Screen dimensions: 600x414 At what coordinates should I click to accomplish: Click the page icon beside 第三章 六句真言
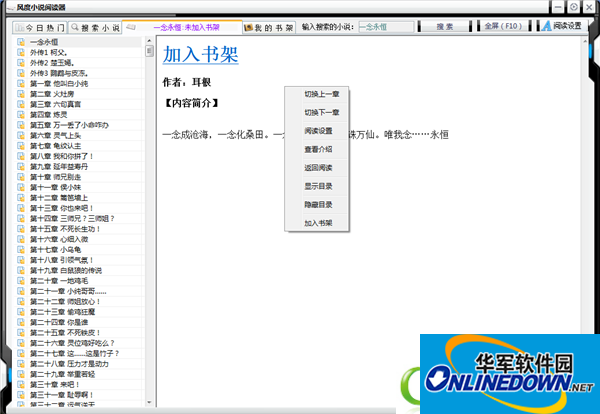[21, 104]
